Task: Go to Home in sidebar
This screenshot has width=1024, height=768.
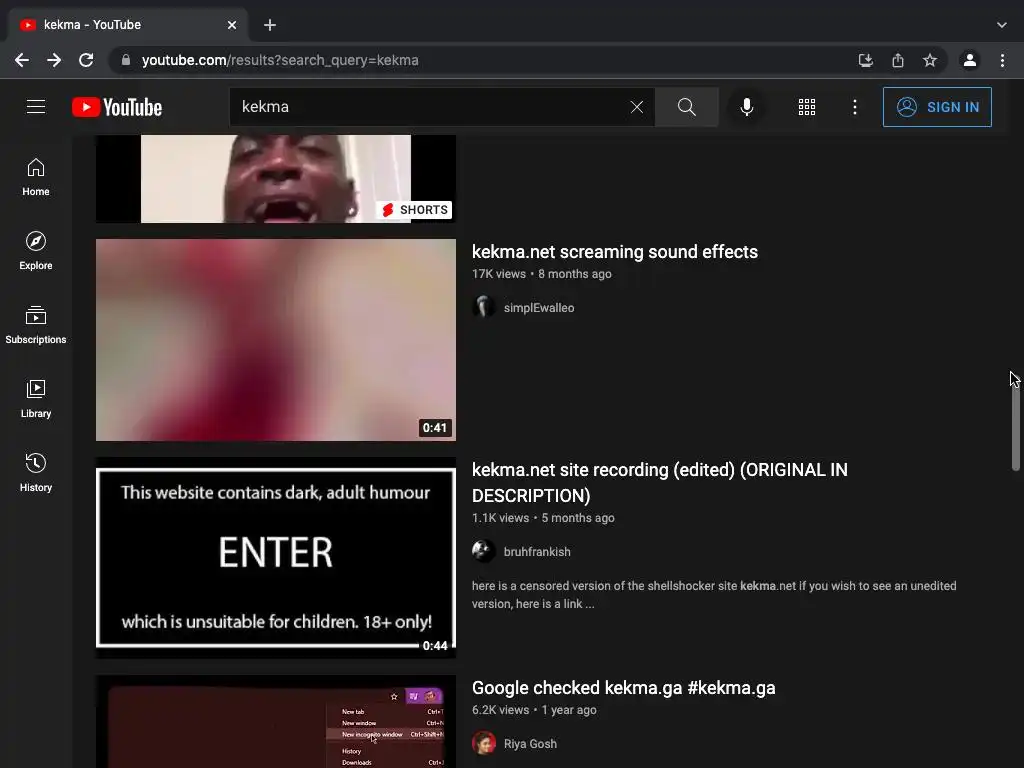Action: click(36, 177)
